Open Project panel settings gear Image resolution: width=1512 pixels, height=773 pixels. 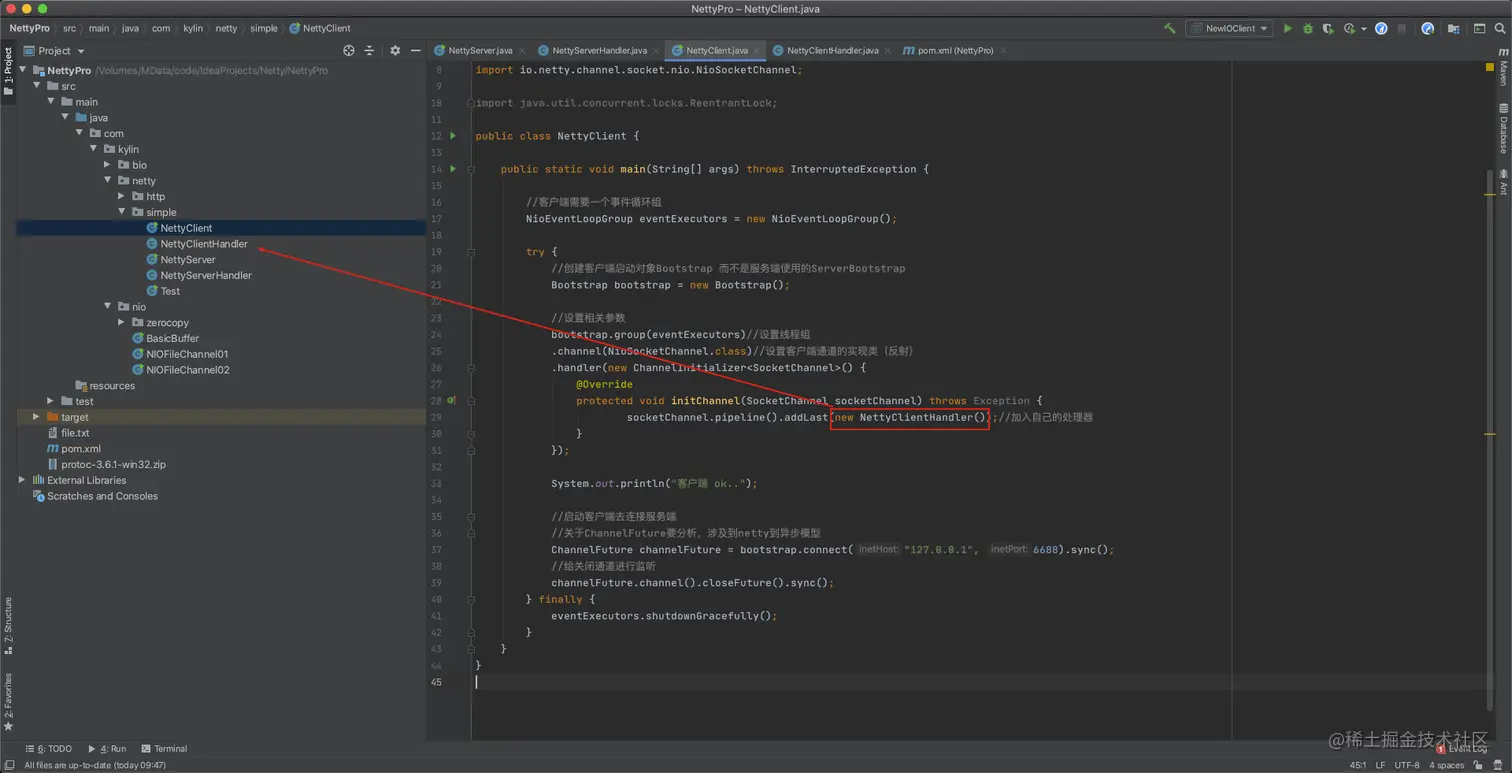coord(395,50)
